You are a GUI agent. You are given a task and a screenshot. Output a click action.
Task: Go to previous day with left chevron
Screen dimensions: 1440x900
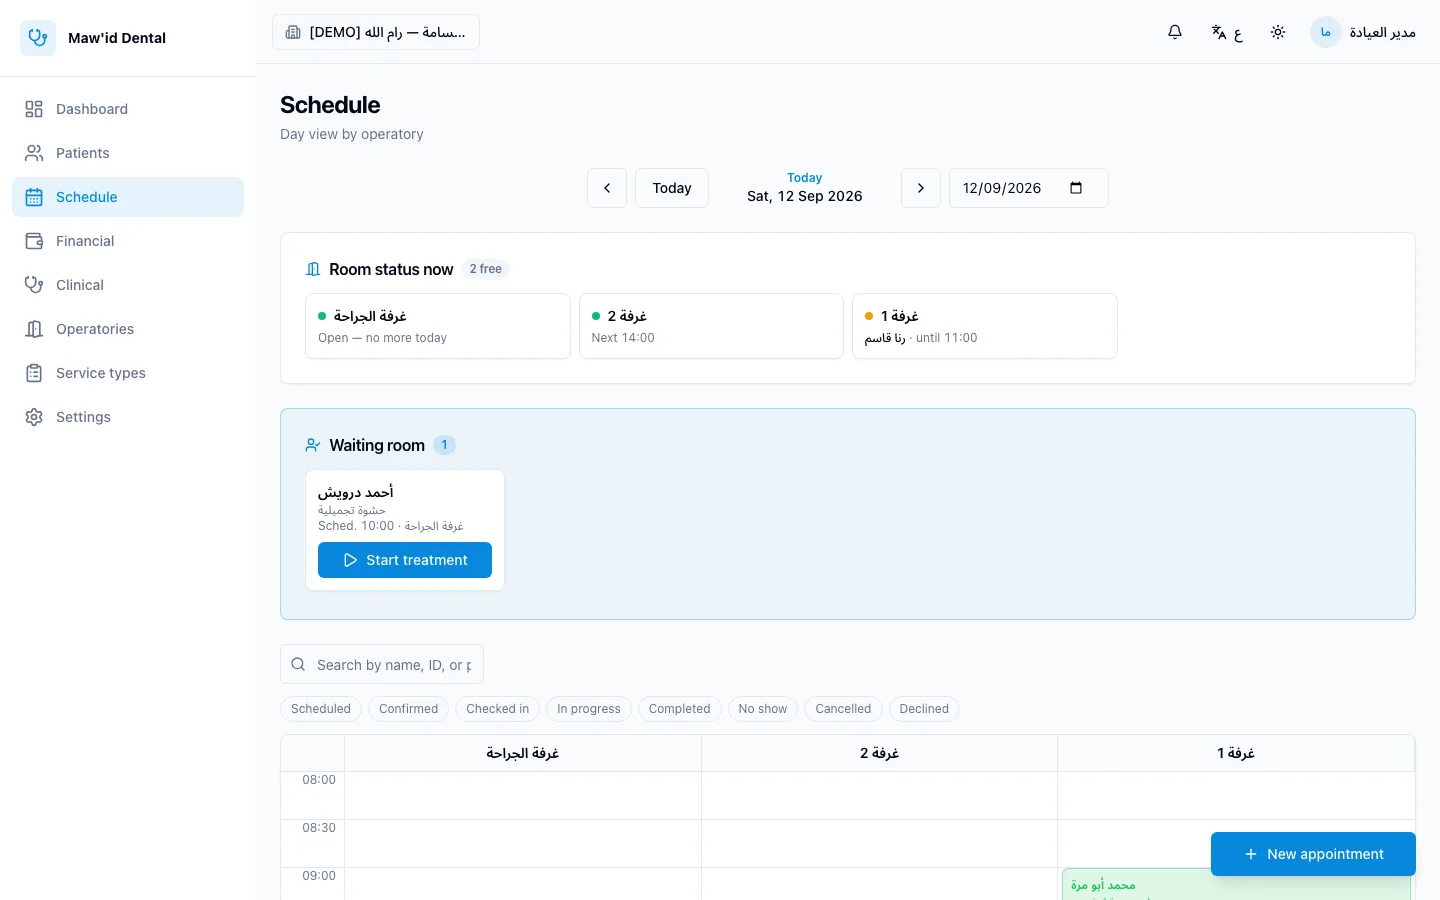tap(607, 188)
